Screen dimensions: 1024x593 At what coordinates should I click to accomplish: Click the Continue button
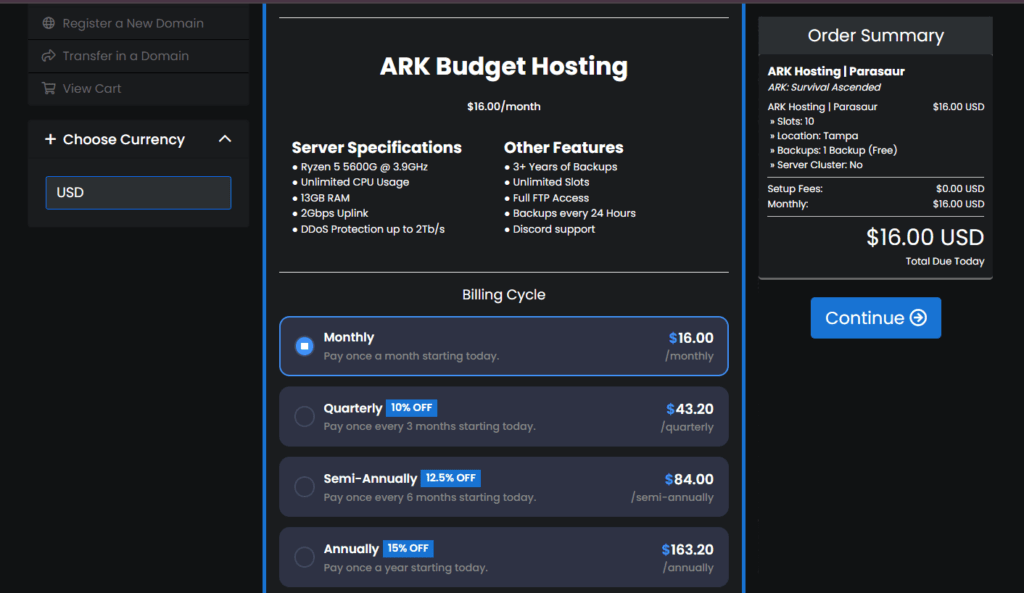click(x=876, y=318)
